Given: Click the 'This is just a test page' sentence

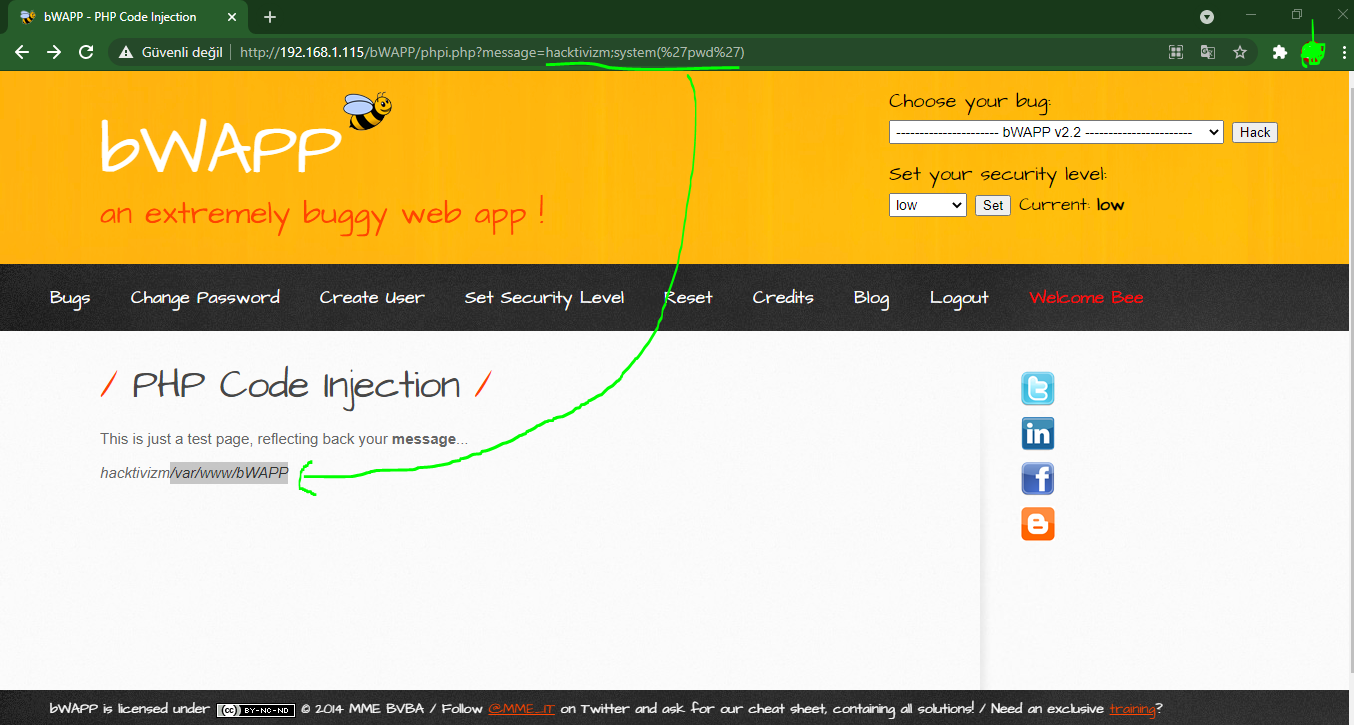Looking at the screenshot, I should pyautogui.click(x=284, y=439).
